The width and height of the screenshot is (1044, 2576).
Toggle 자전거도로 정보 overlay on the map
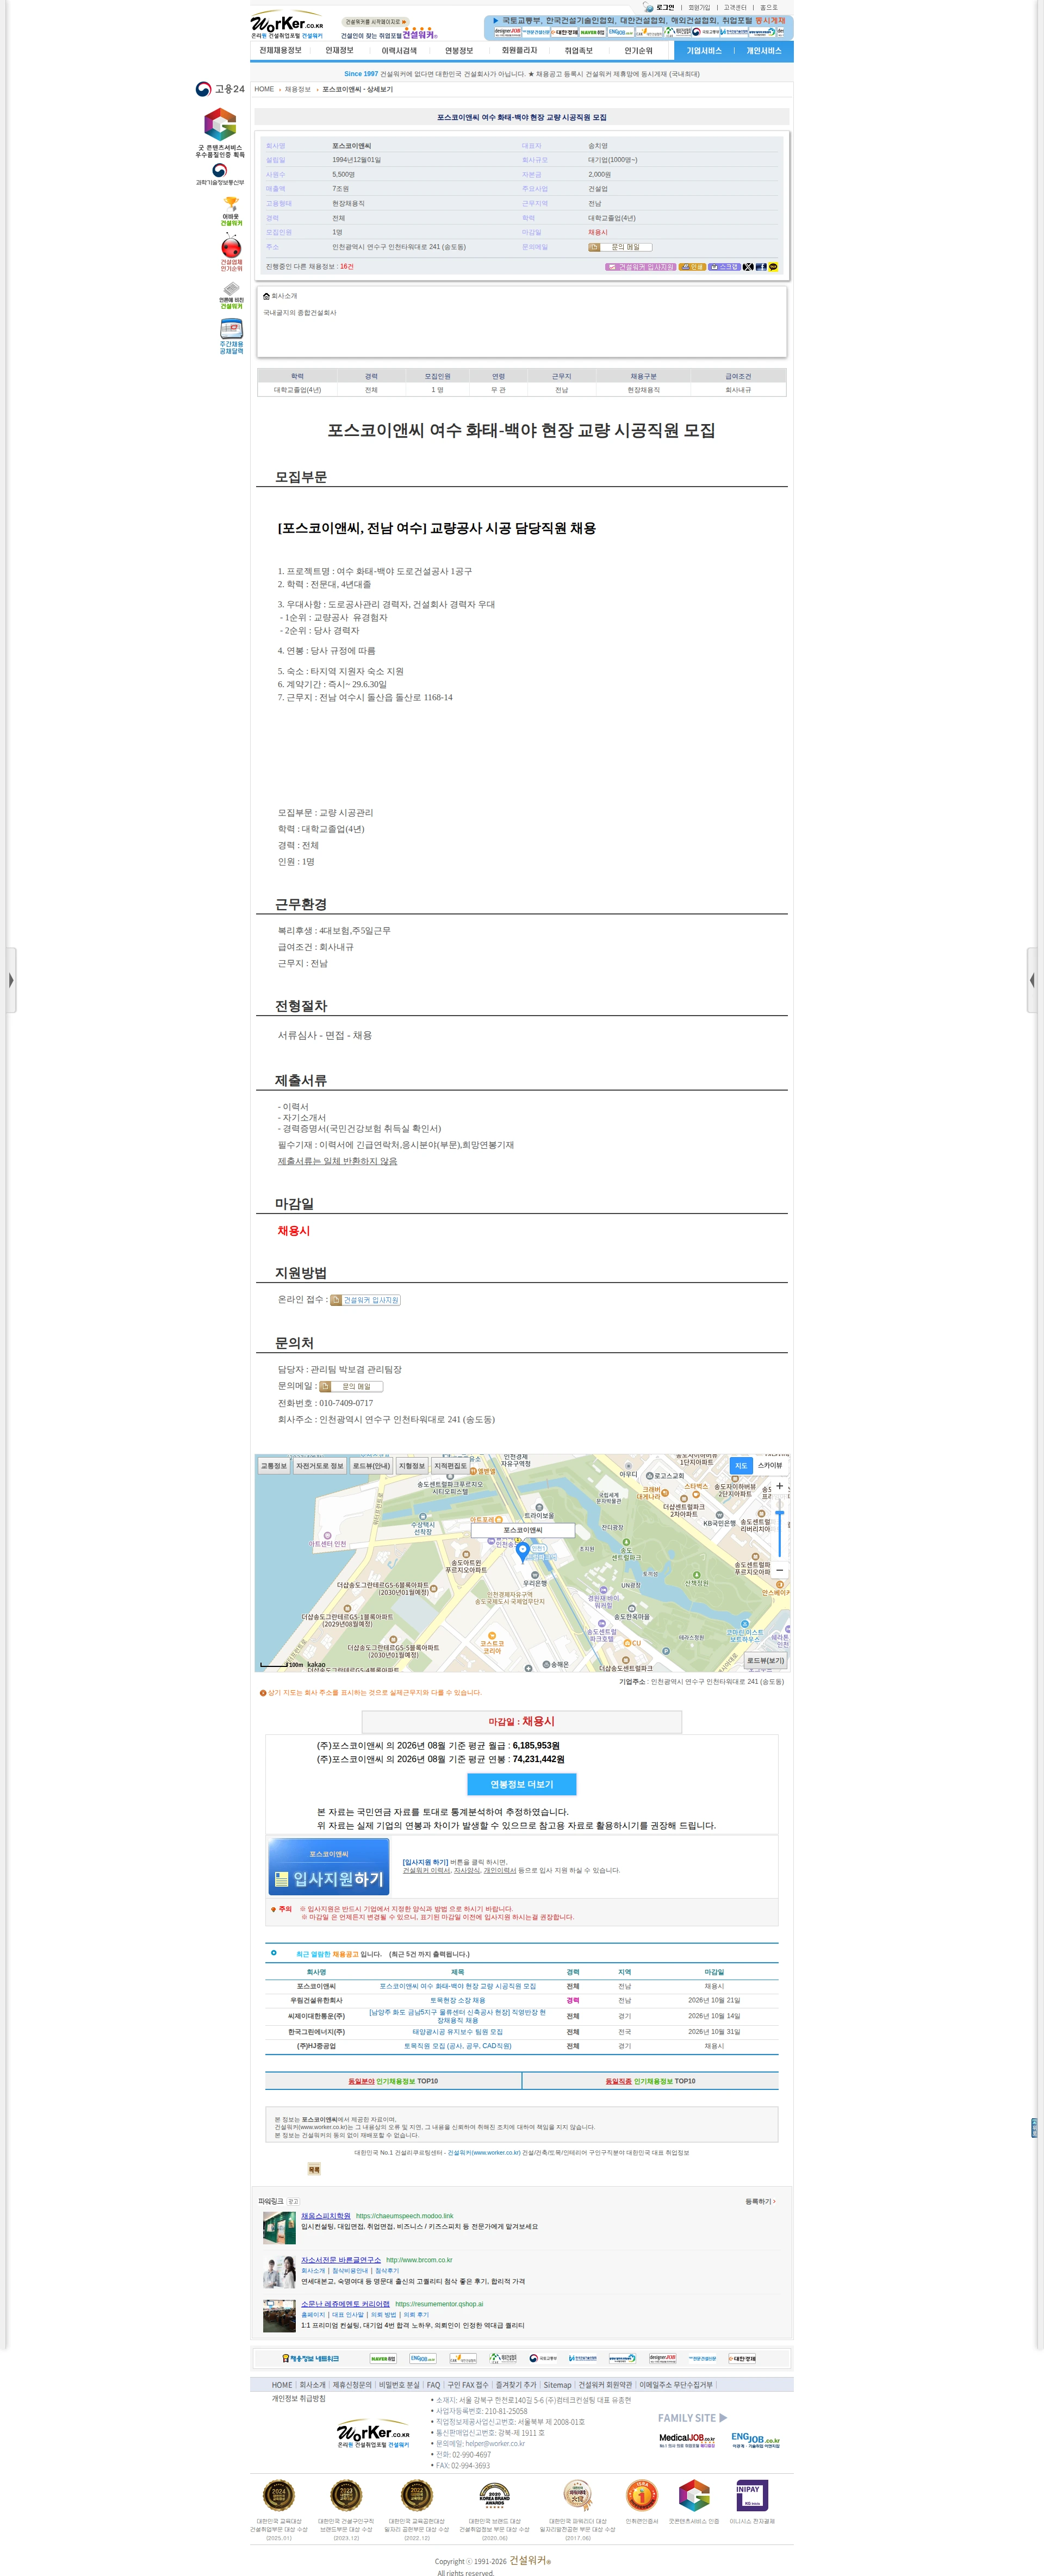coord(319,1466)
